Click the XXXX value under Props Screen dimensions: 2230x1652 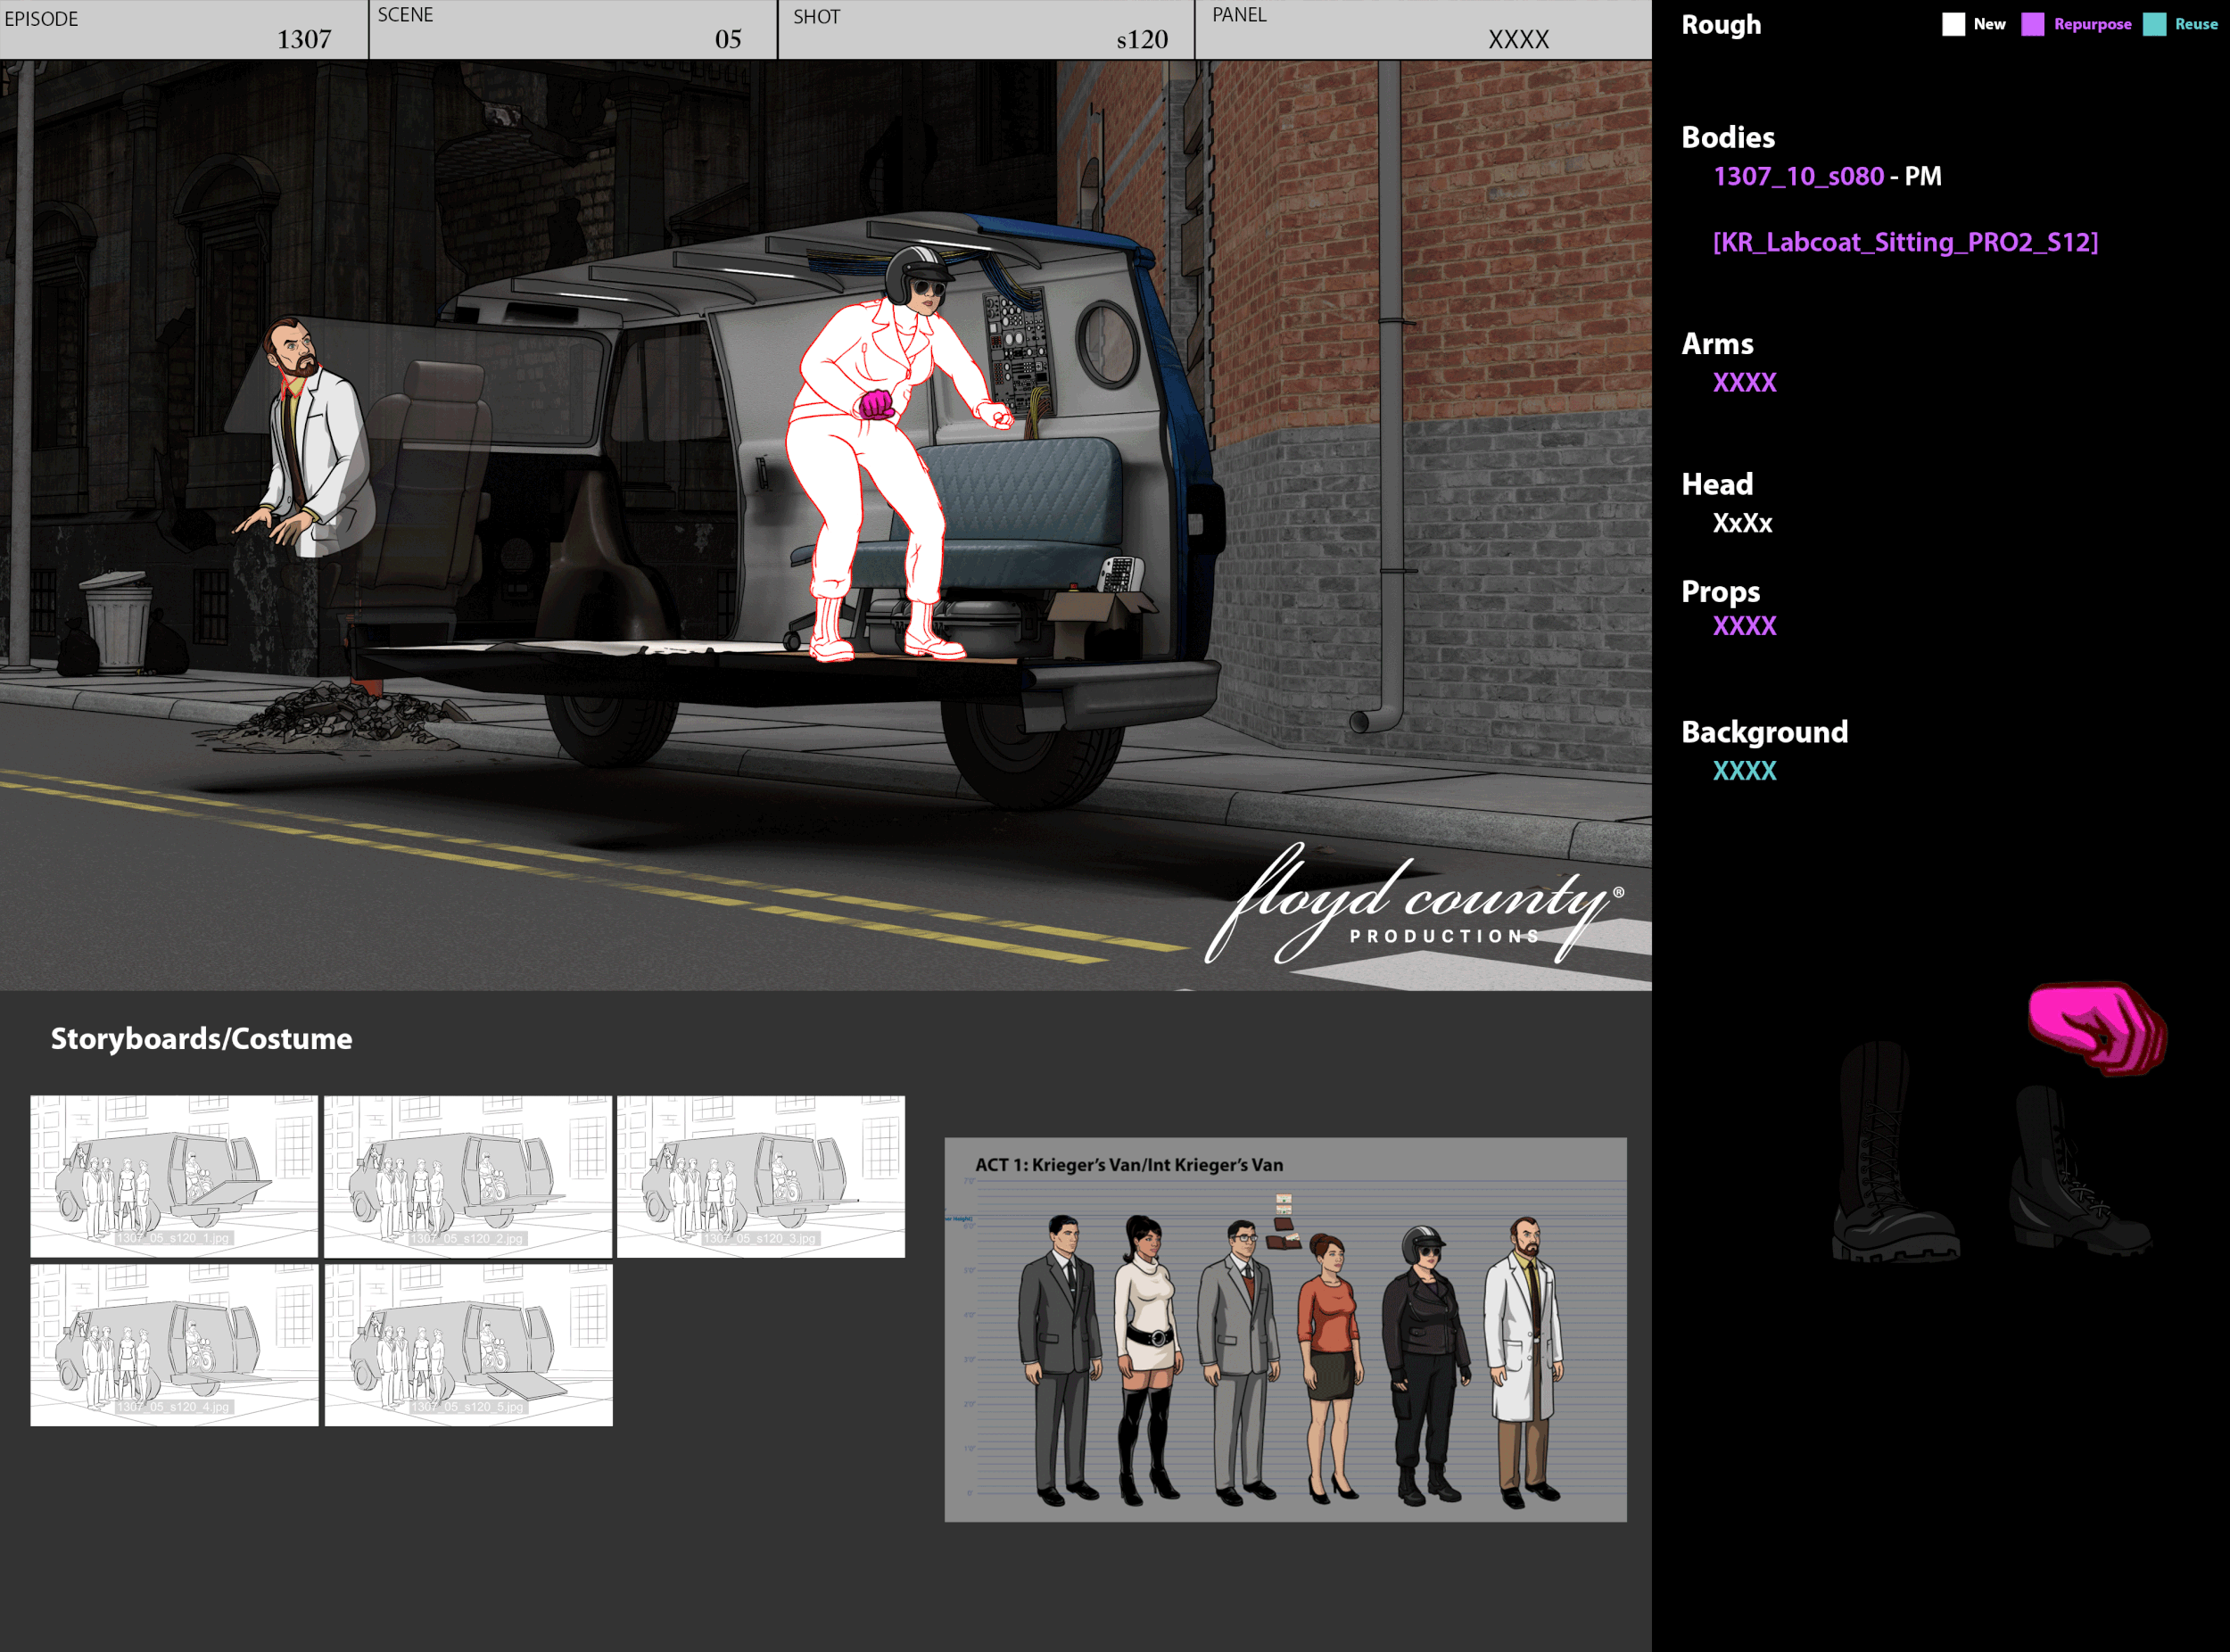(x=1744, y=626)
